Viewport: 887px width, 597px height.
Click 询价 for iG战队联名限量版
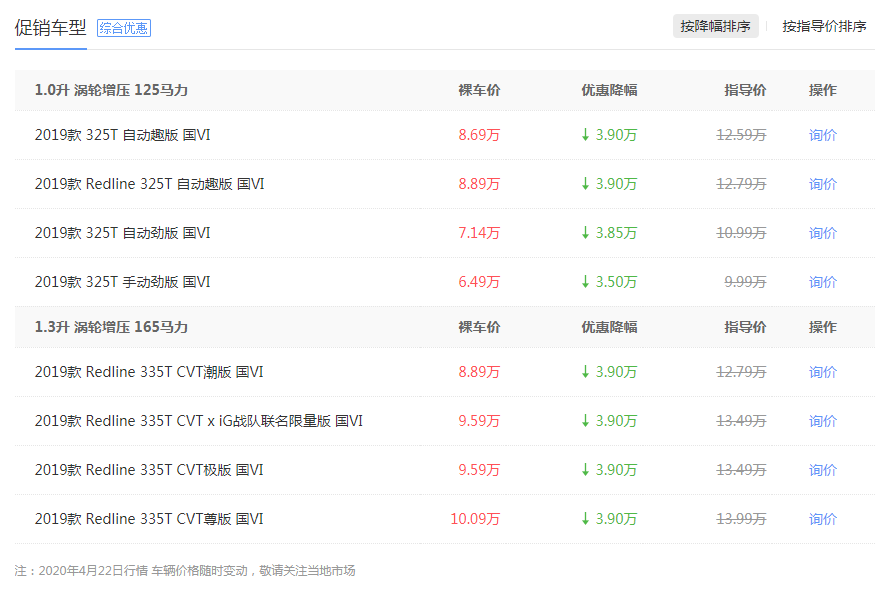point(823,421)
